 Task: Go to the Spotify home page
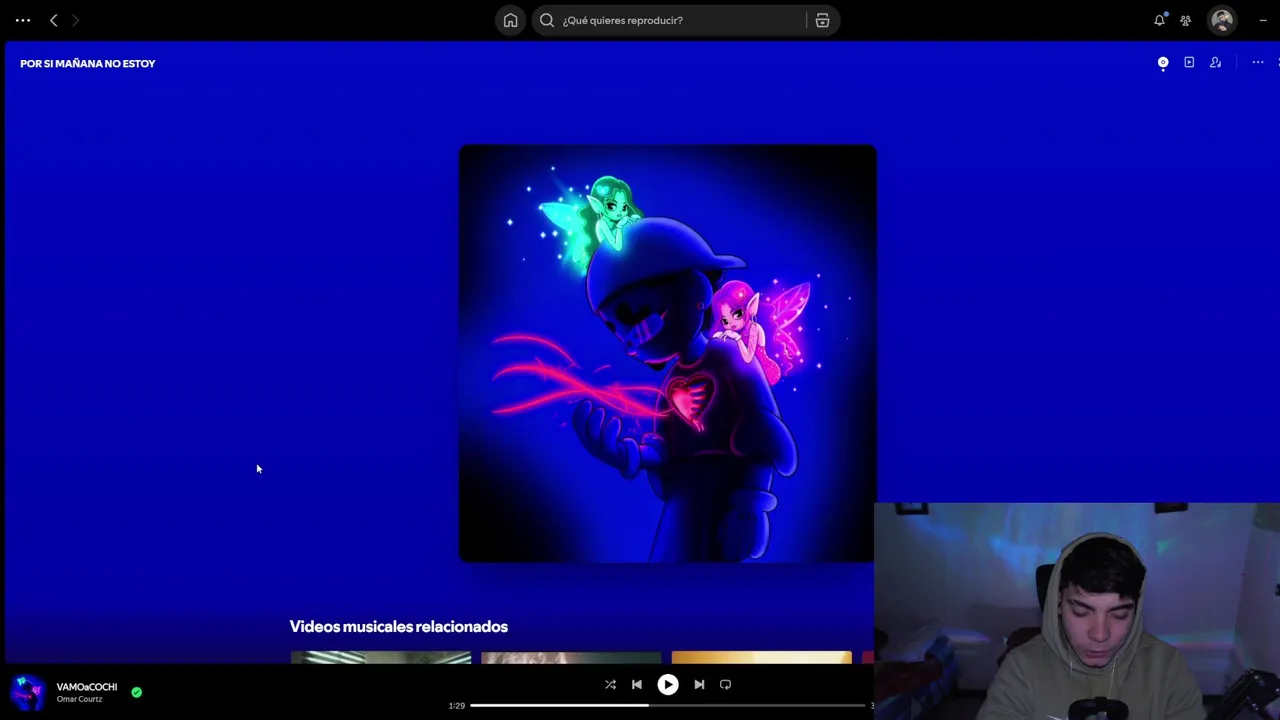pyautogui.click(x=511, y=20)
